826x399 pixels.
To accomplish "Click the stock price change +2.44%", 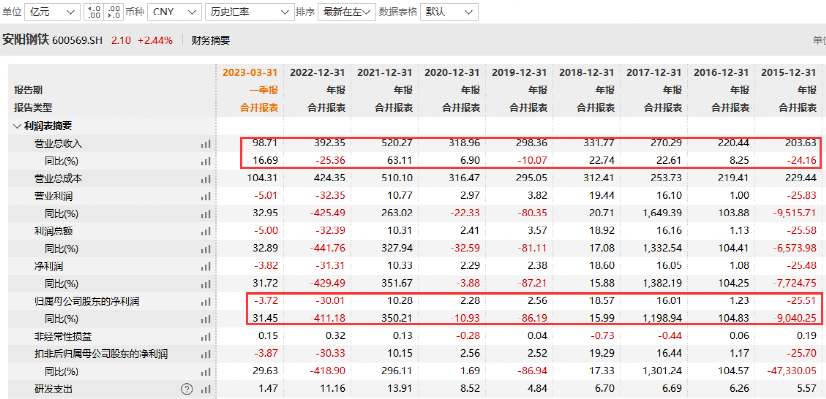I will click(155, 41).
